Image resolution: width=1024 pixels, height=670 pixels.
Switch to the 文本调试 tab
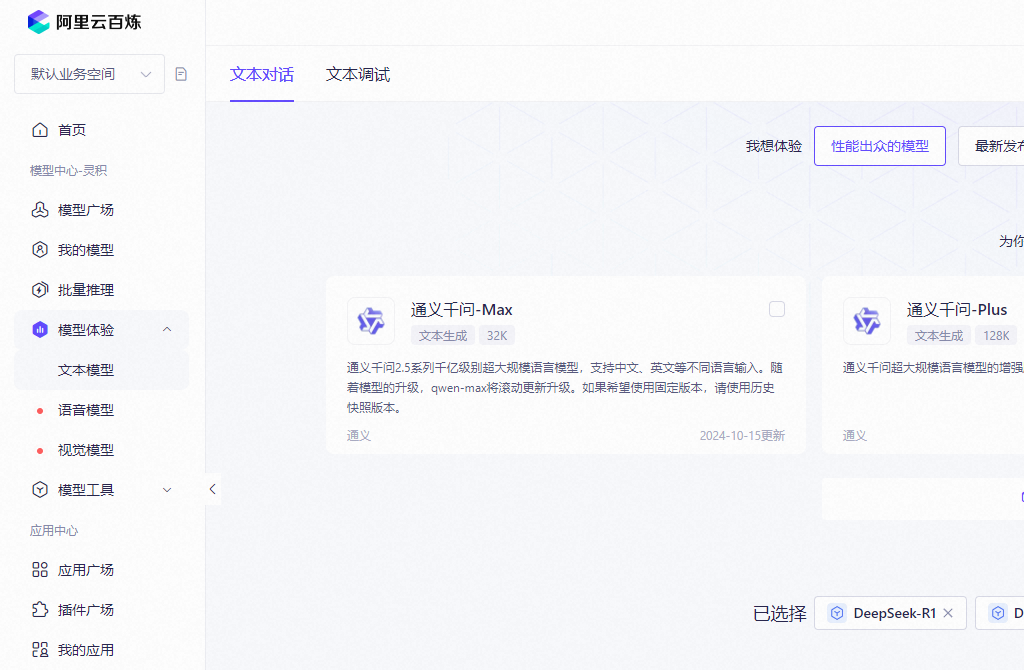358,74
